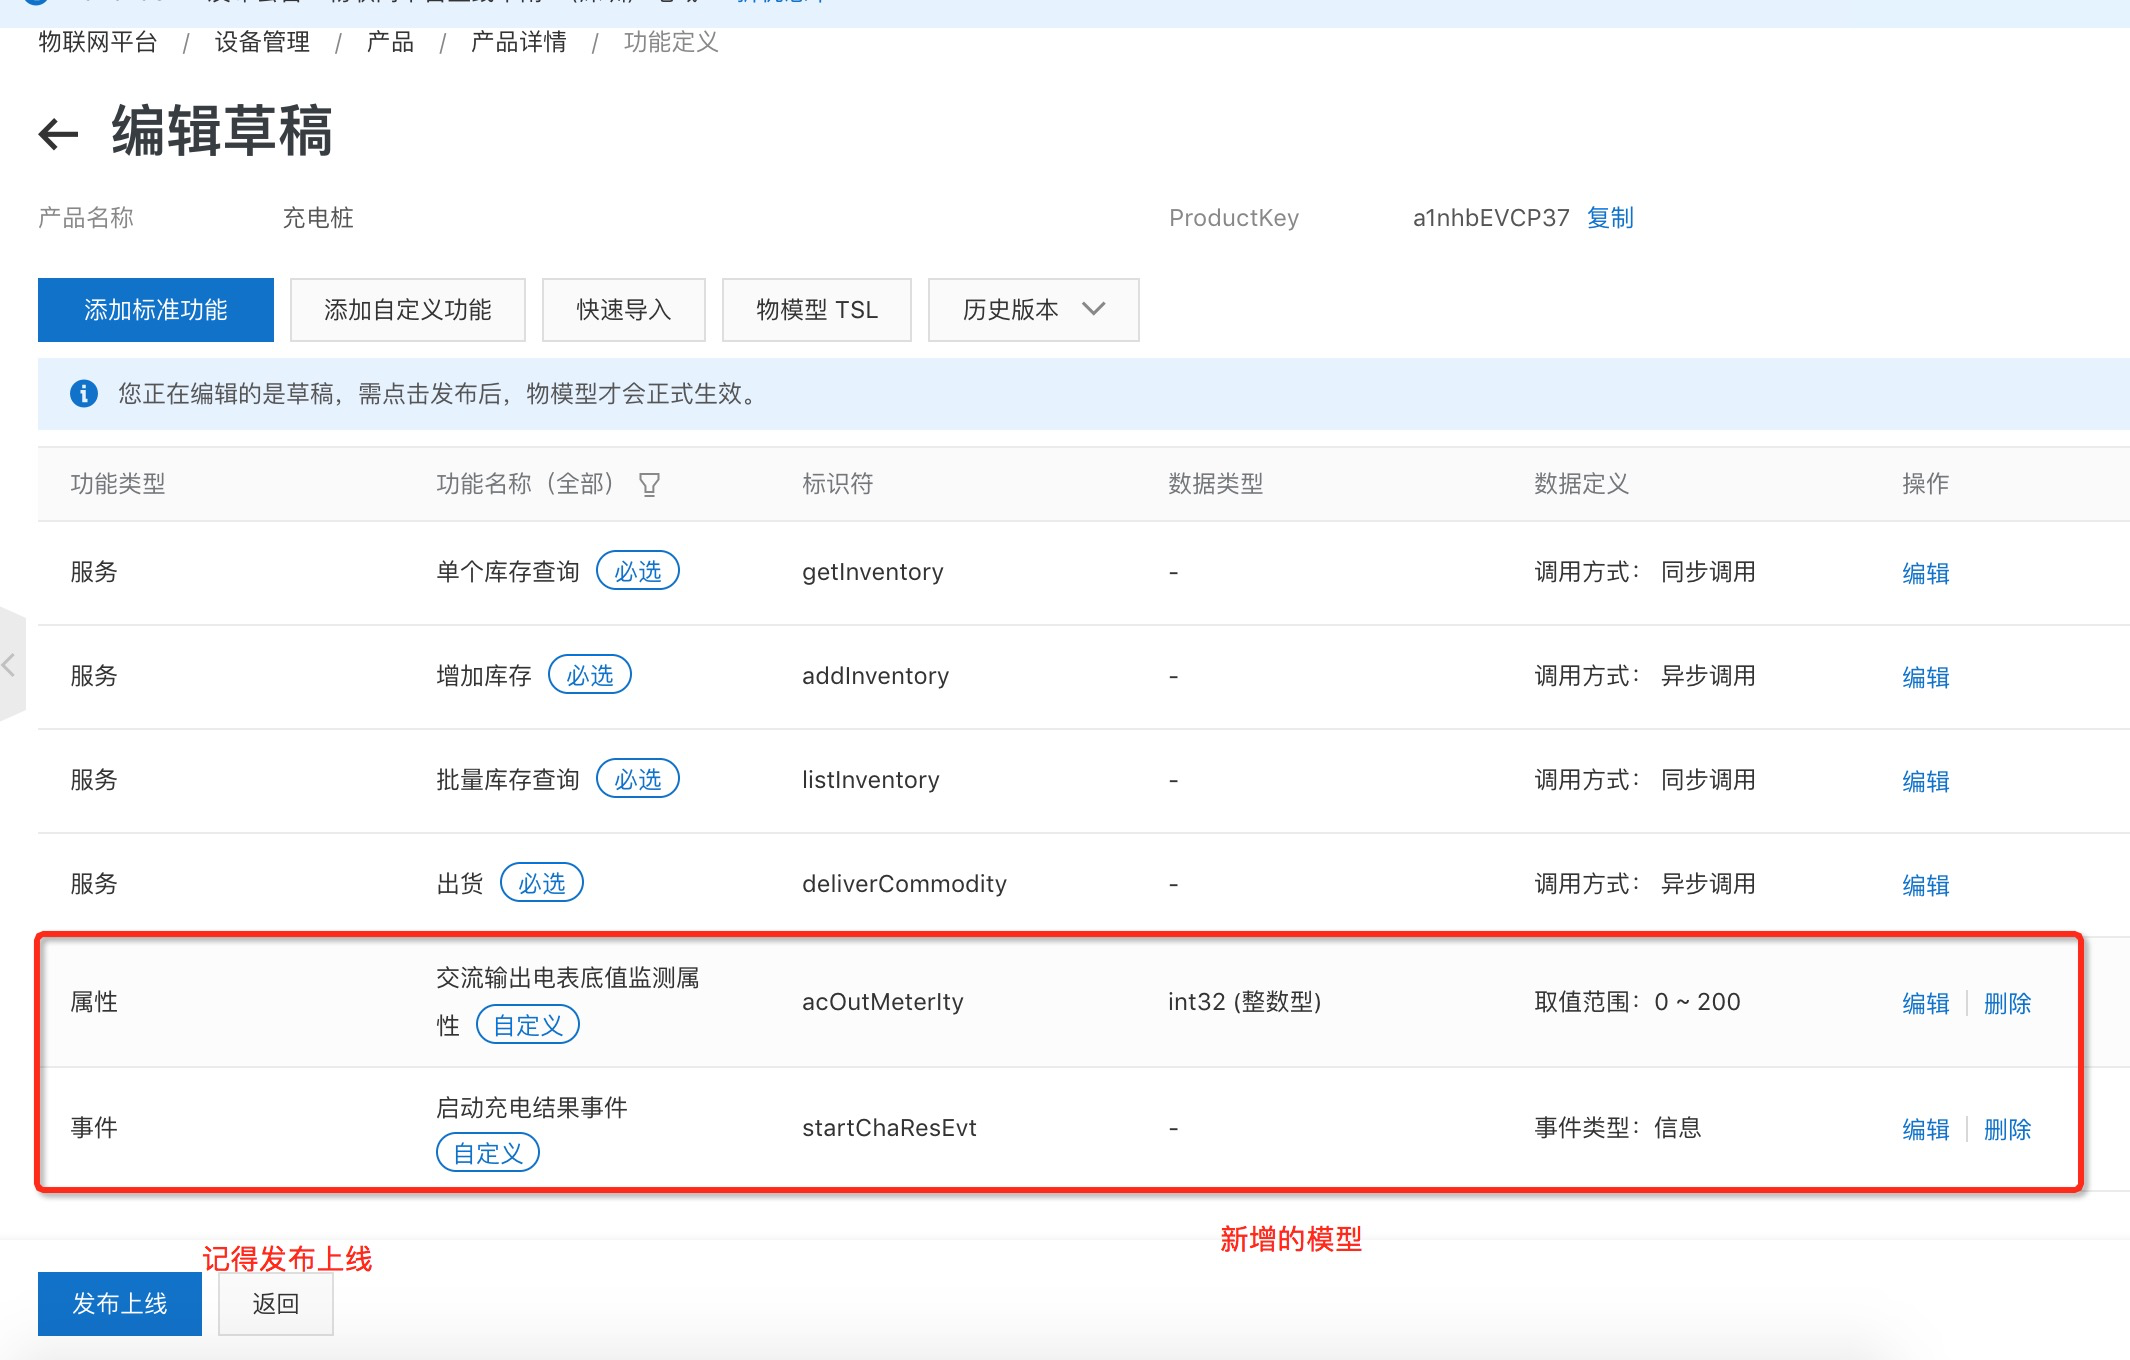Open the 功能名称 filter funnel icon
The height and width of the screenshot is (1360, 2130).
point(649,485)
